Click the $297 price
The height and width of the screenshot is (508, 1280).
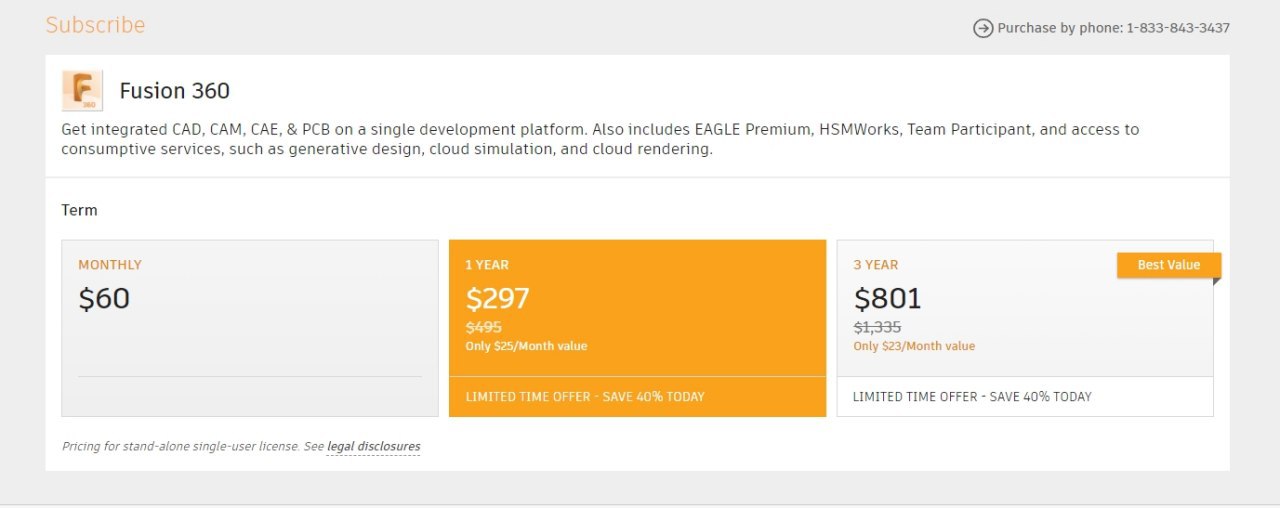click(498, 298)
